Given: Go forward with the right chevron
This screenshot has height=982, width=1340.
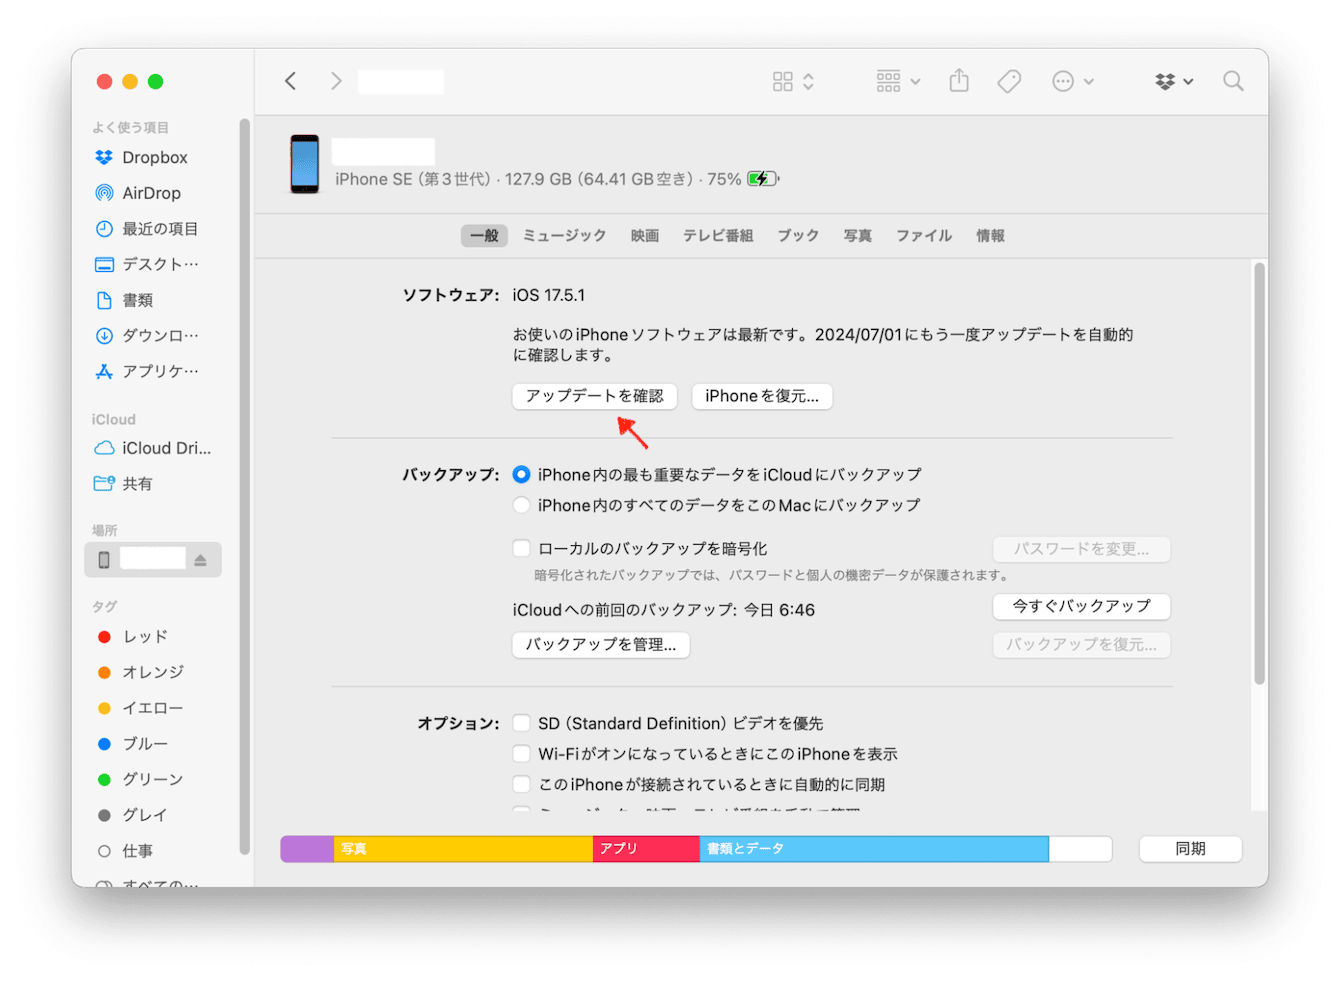Looking at the screenshot, I should click(x=336, y=81).
